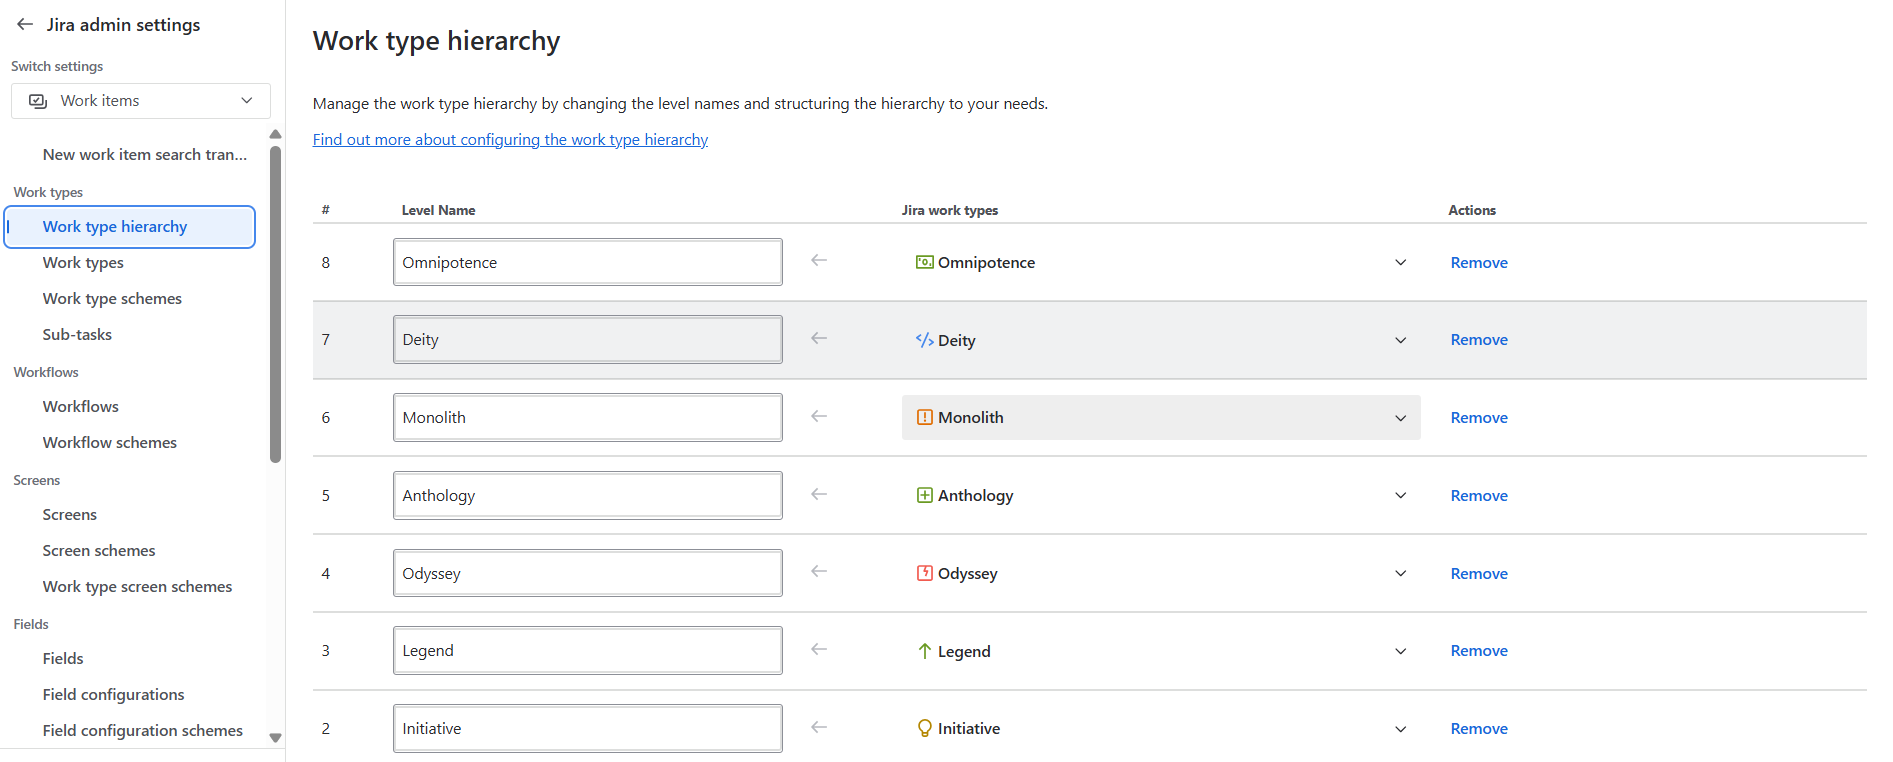Remove the Anthology hierarchy level
This screenshot has width=1893, height=762.
click(x=1479, y=496)
